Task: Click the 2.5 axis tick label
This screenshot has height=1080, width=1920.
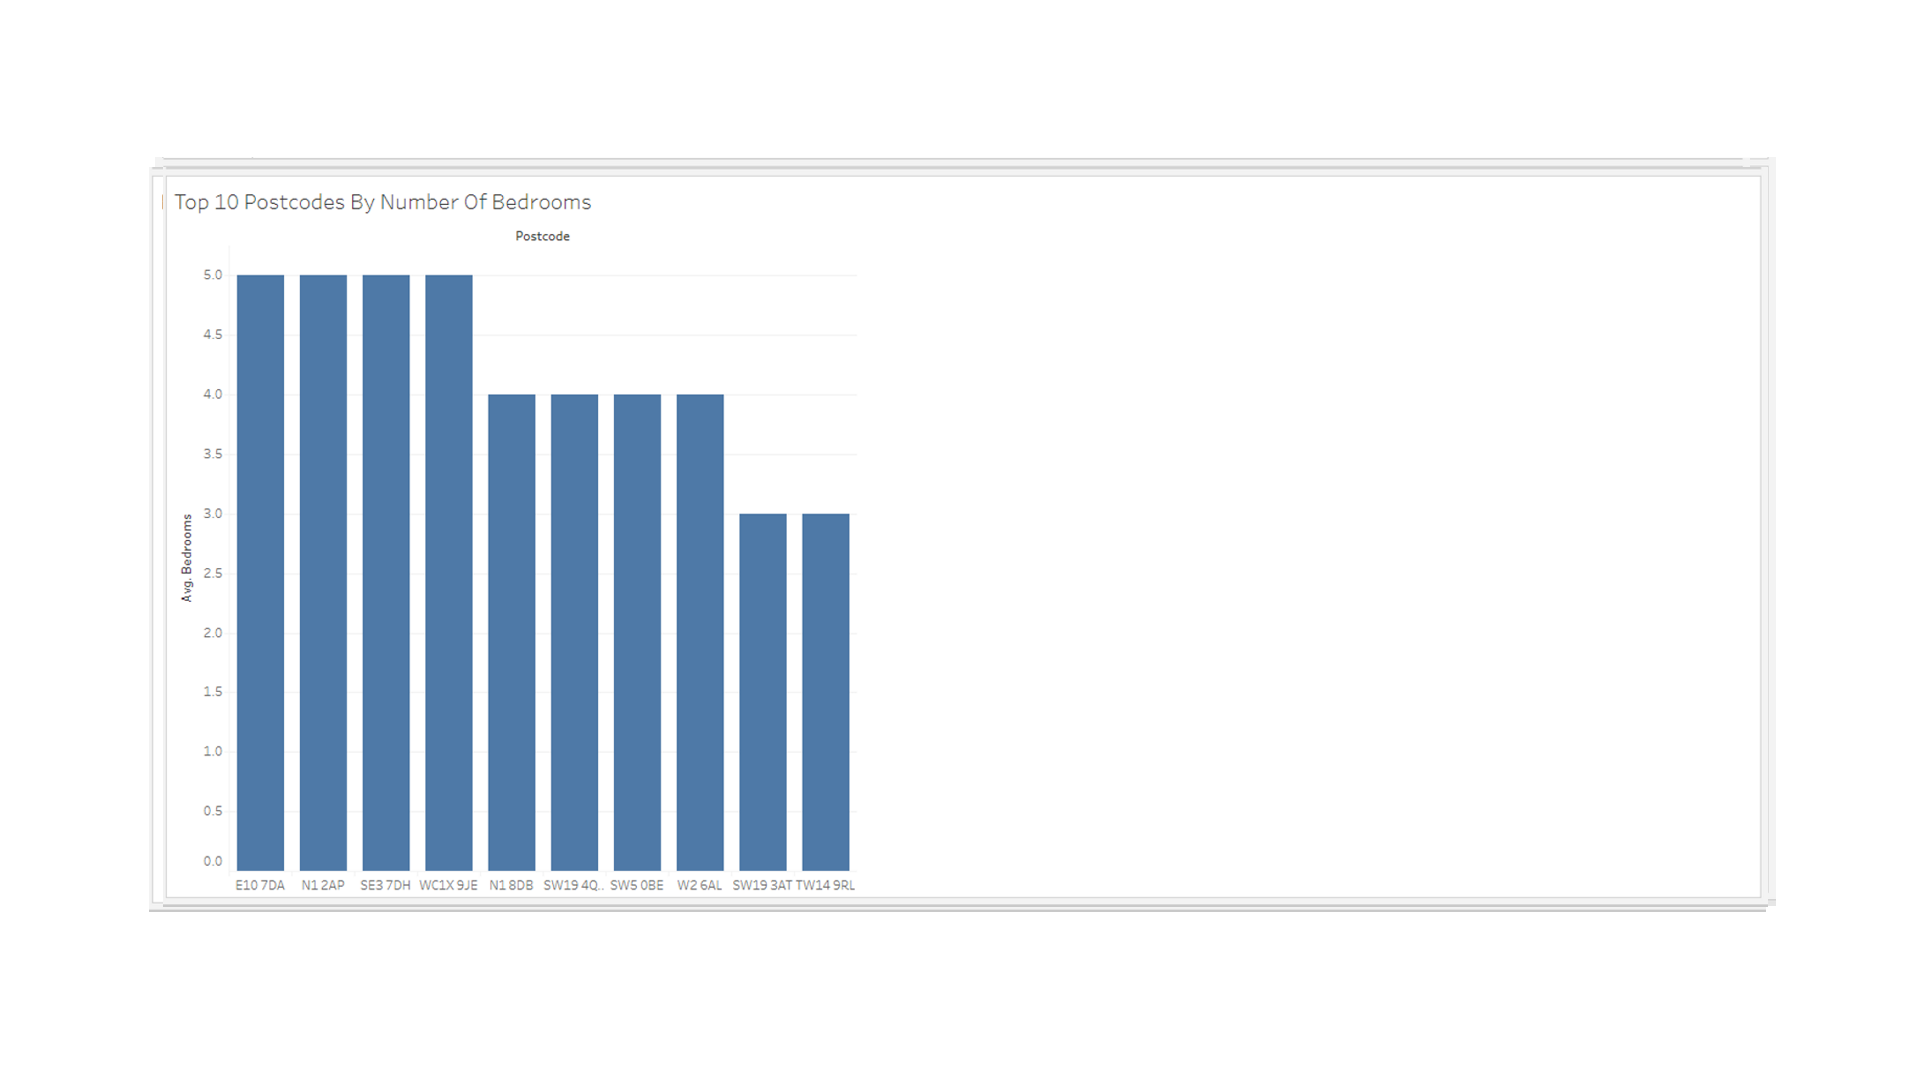Action: tap(213, 573)
